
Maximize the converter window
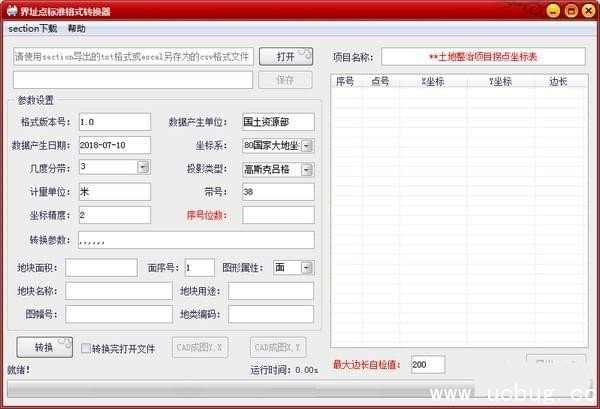570,11
